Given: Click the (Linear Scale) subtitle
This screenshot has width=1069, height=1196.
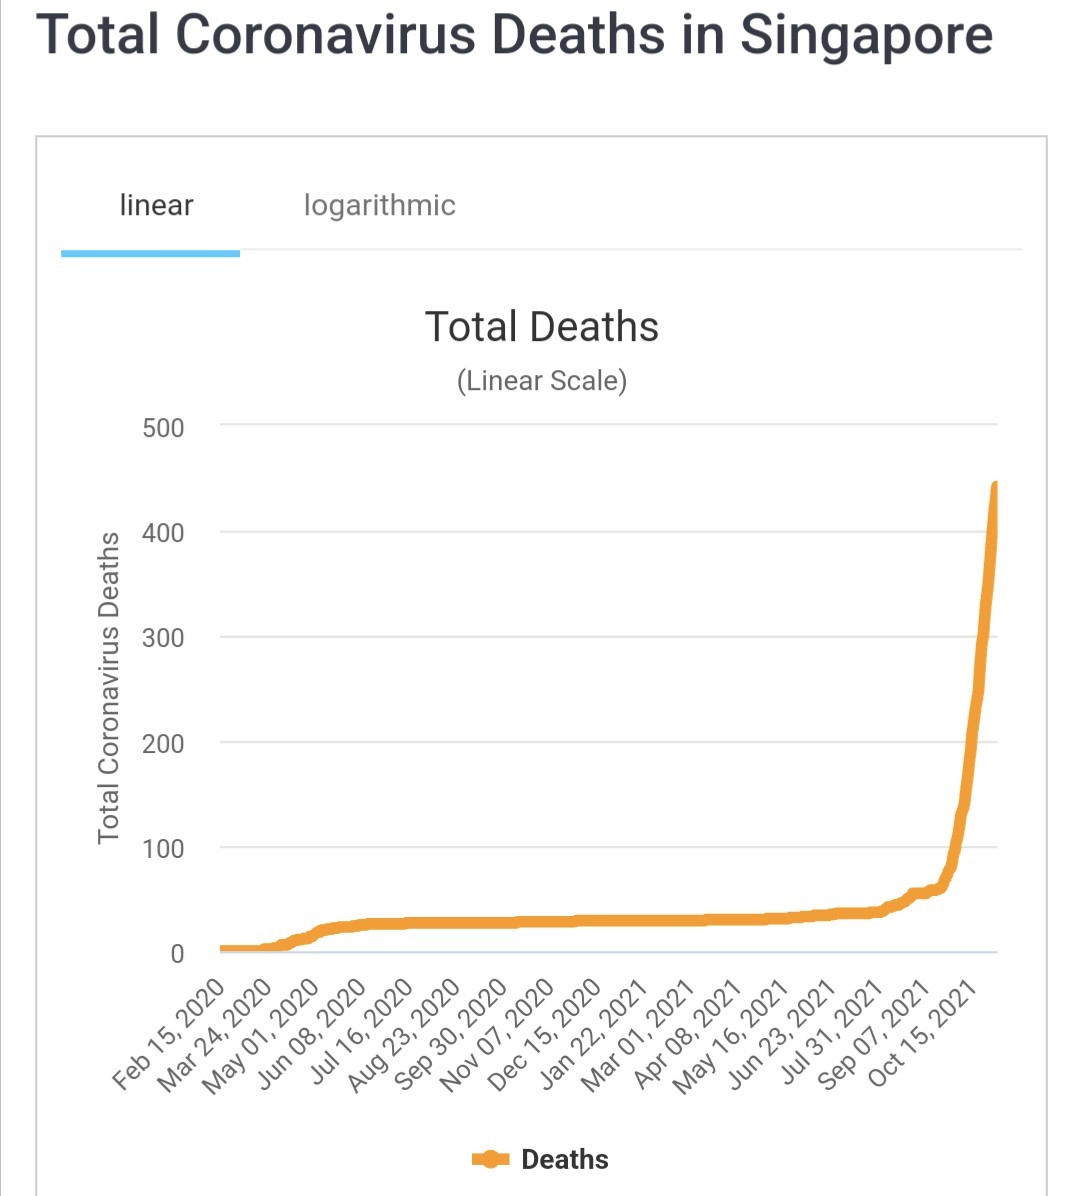Looking at the screenshot, I should pyautogui.click(x=542, y=381).
